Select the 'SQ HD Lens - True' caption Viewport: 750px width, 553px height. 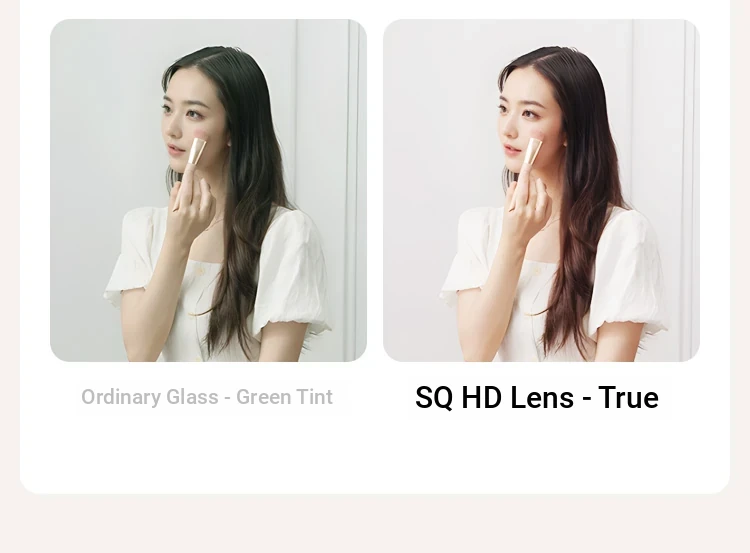click(537, 398)
